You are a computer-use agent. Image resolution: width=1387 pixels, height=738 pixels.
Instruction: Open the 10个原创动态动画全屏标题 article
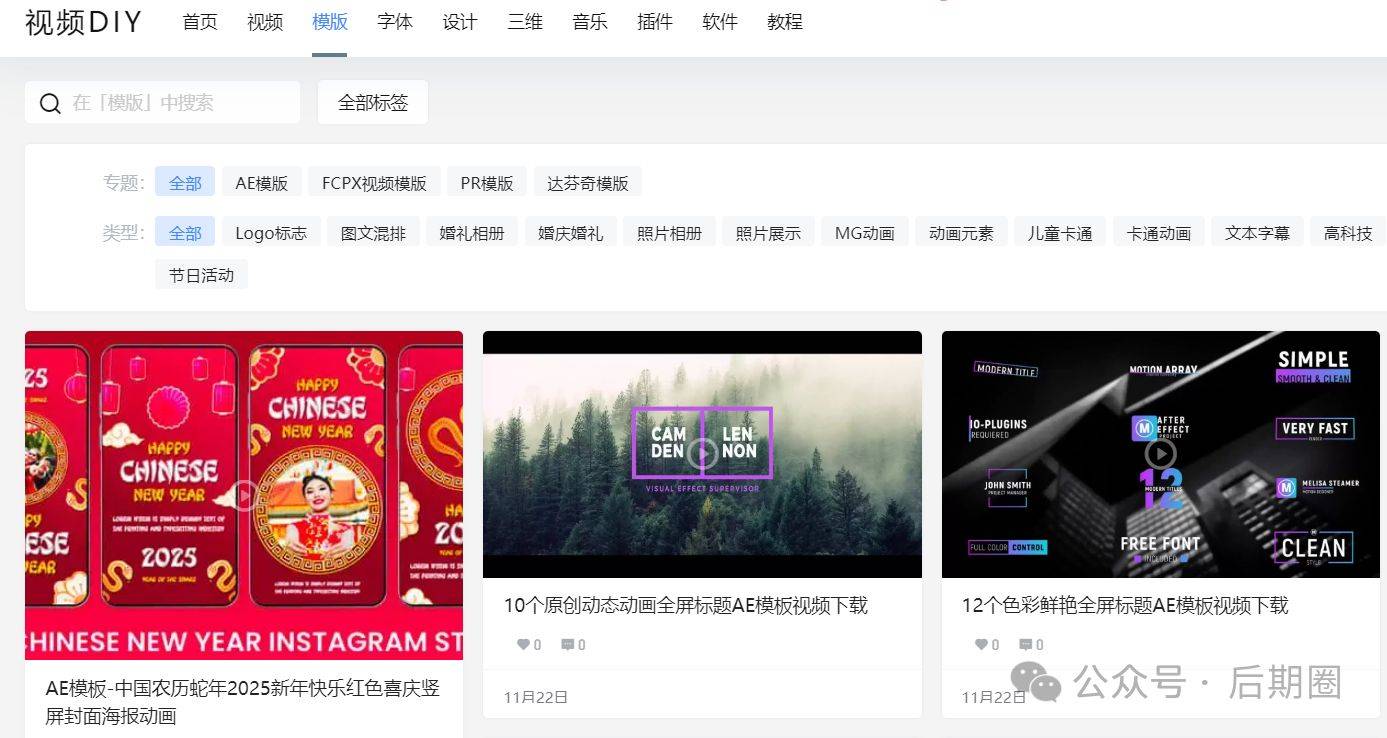click(685, 605)
